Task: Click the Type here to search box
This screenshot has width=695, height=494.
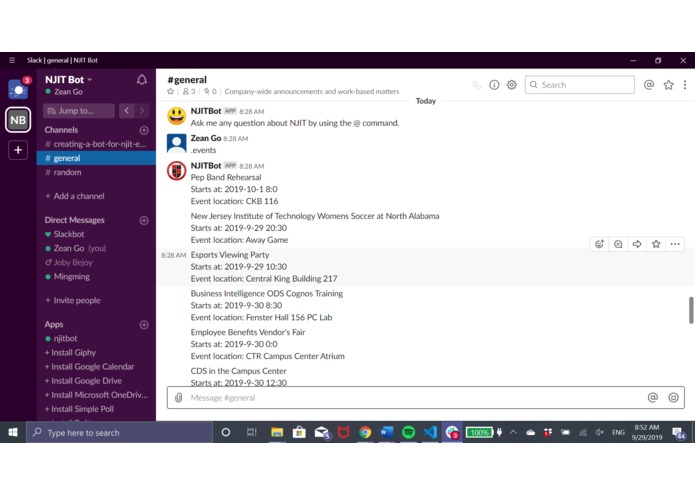Action: 120,432
